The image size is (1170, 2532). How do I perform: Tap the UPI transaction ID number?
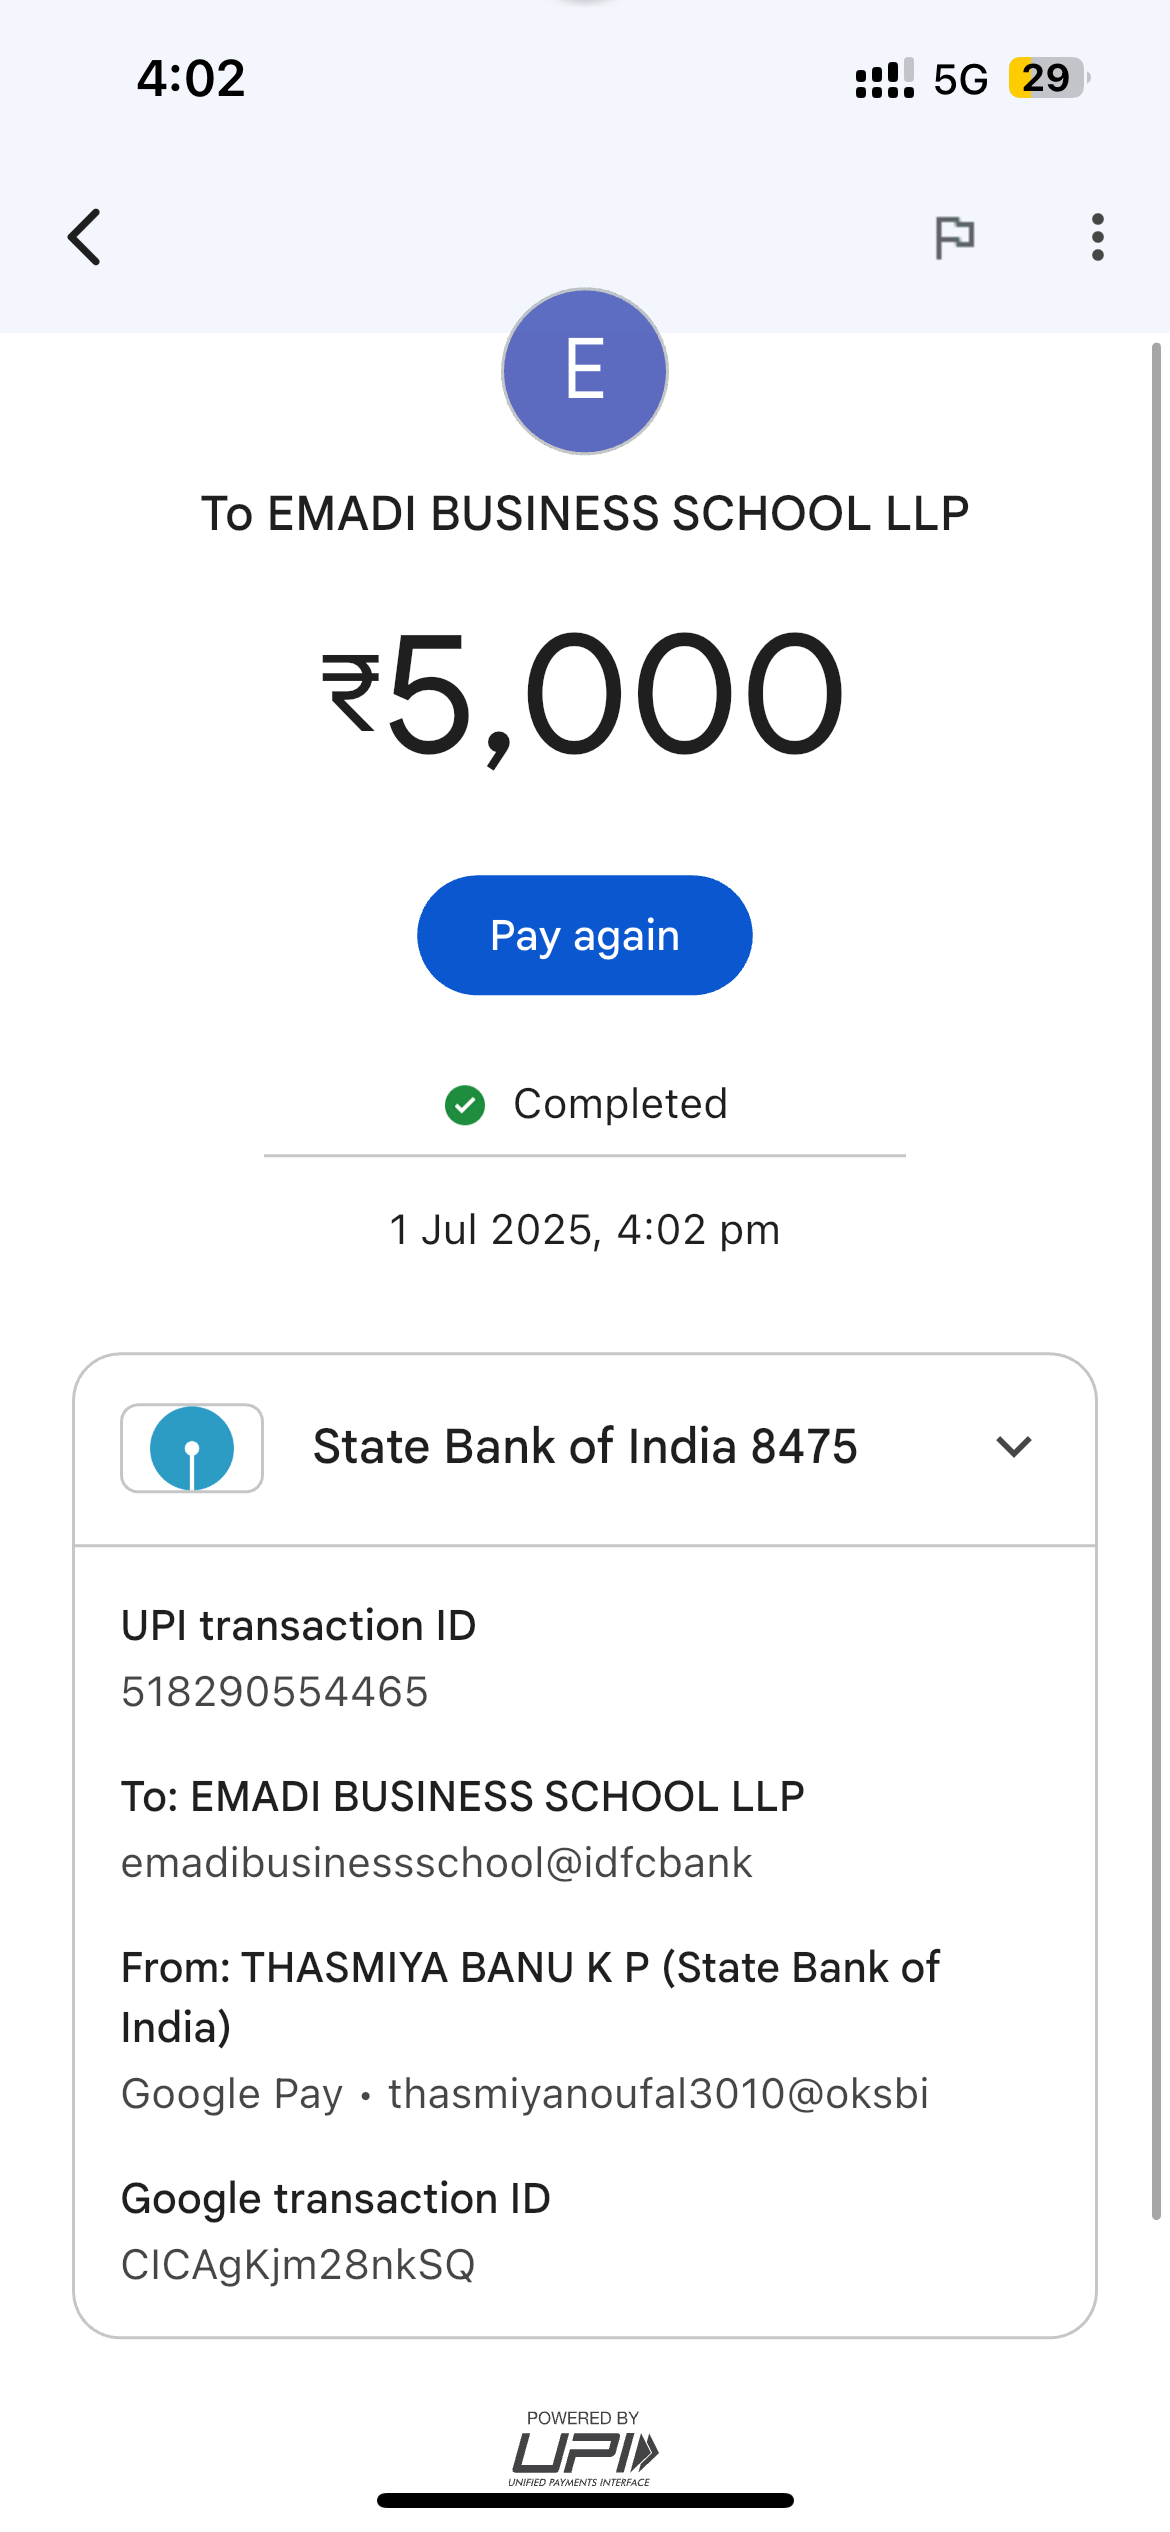click(x=275, y=1692)
